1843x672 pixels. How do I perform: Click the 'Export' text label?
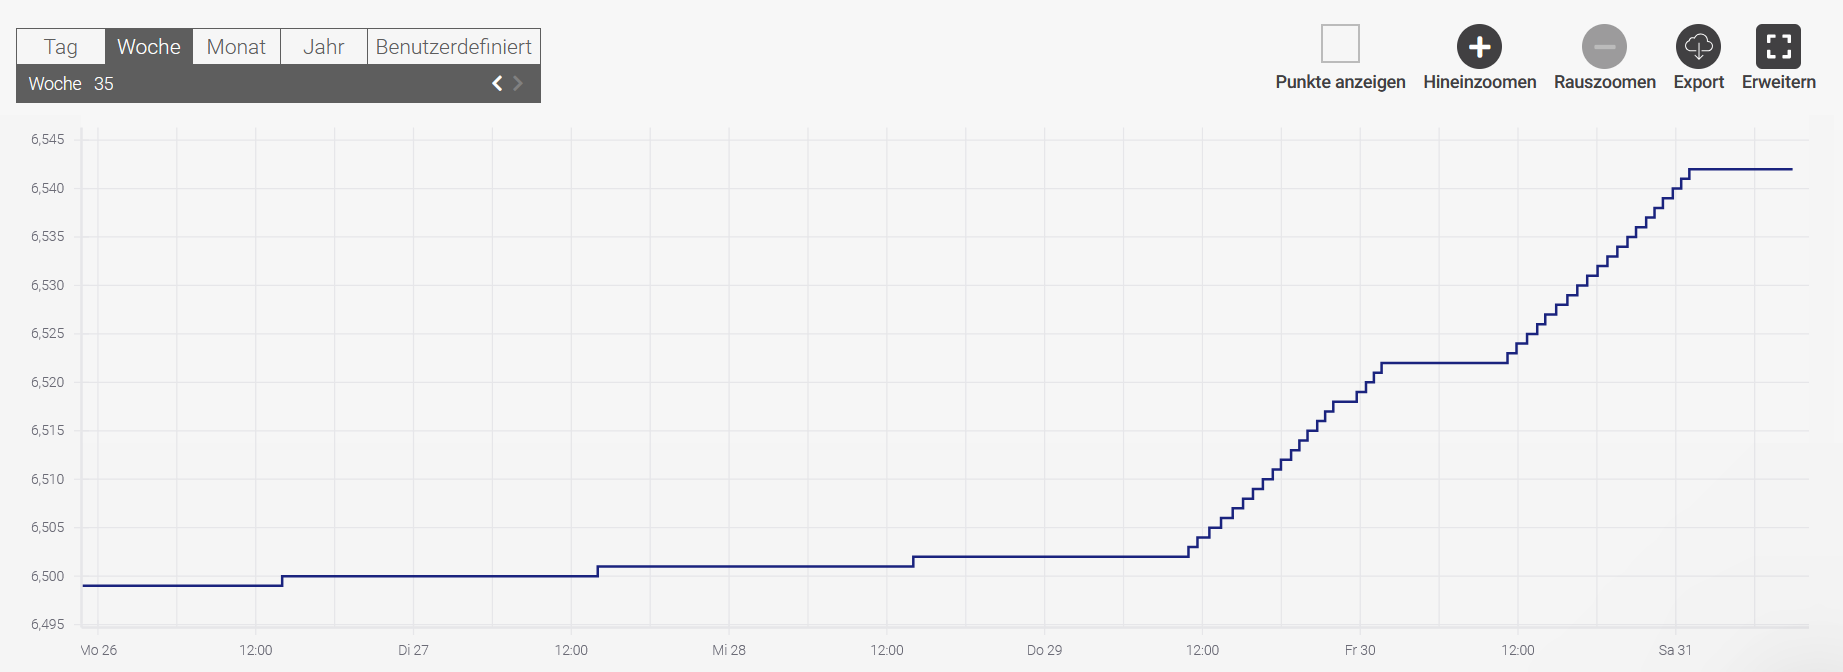(x=1698, y=82)
